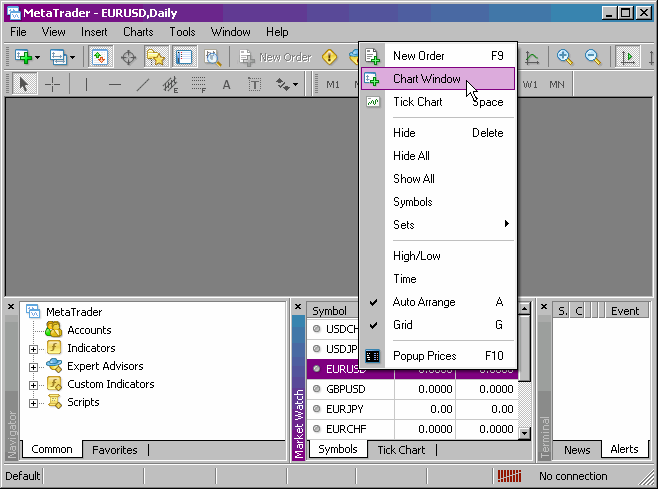Expand the Indicators tree node
The image size is (658, 489).
point(34,349)
